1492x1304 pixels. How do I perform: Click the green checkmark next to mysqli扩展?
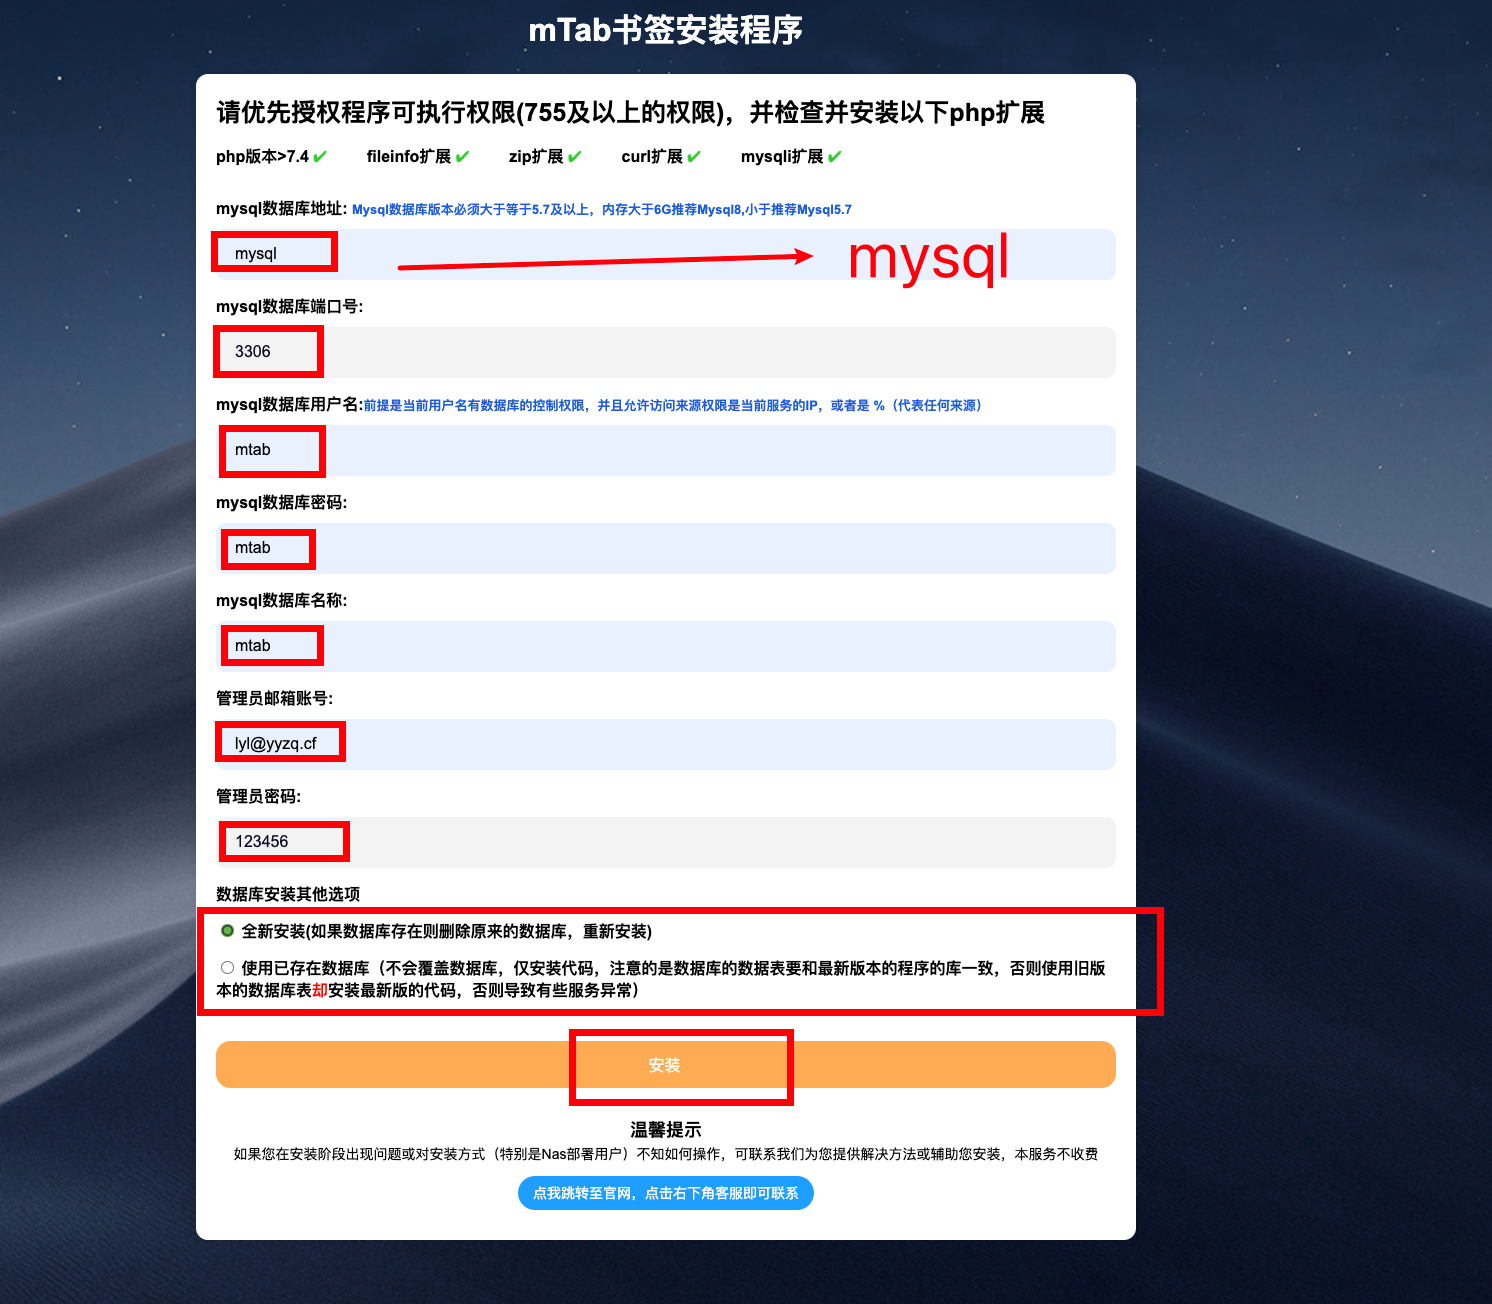coord(834,156)
